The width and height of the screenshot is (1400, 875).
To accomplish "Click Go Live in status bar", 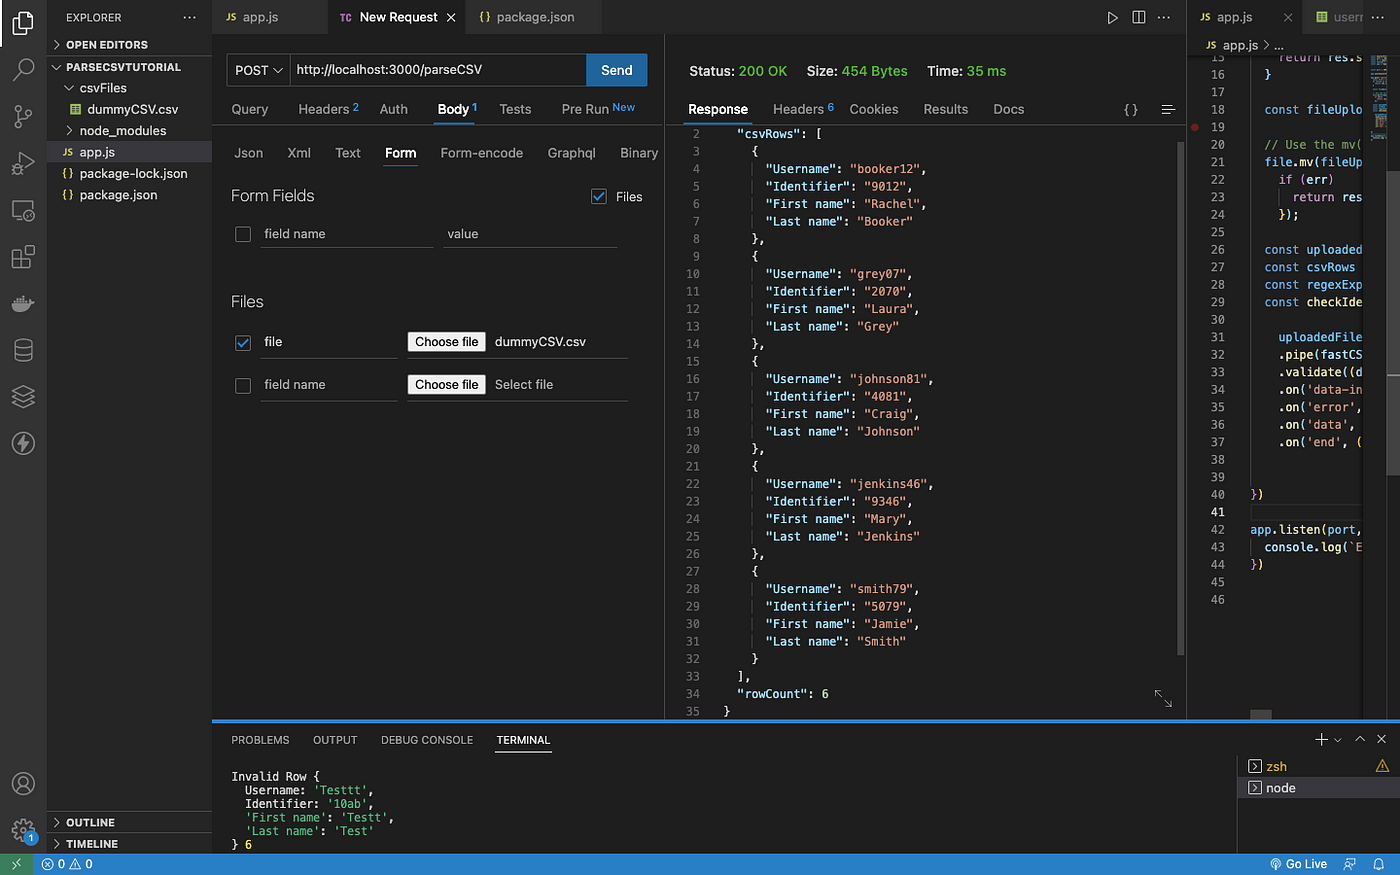I will 1298,864.
